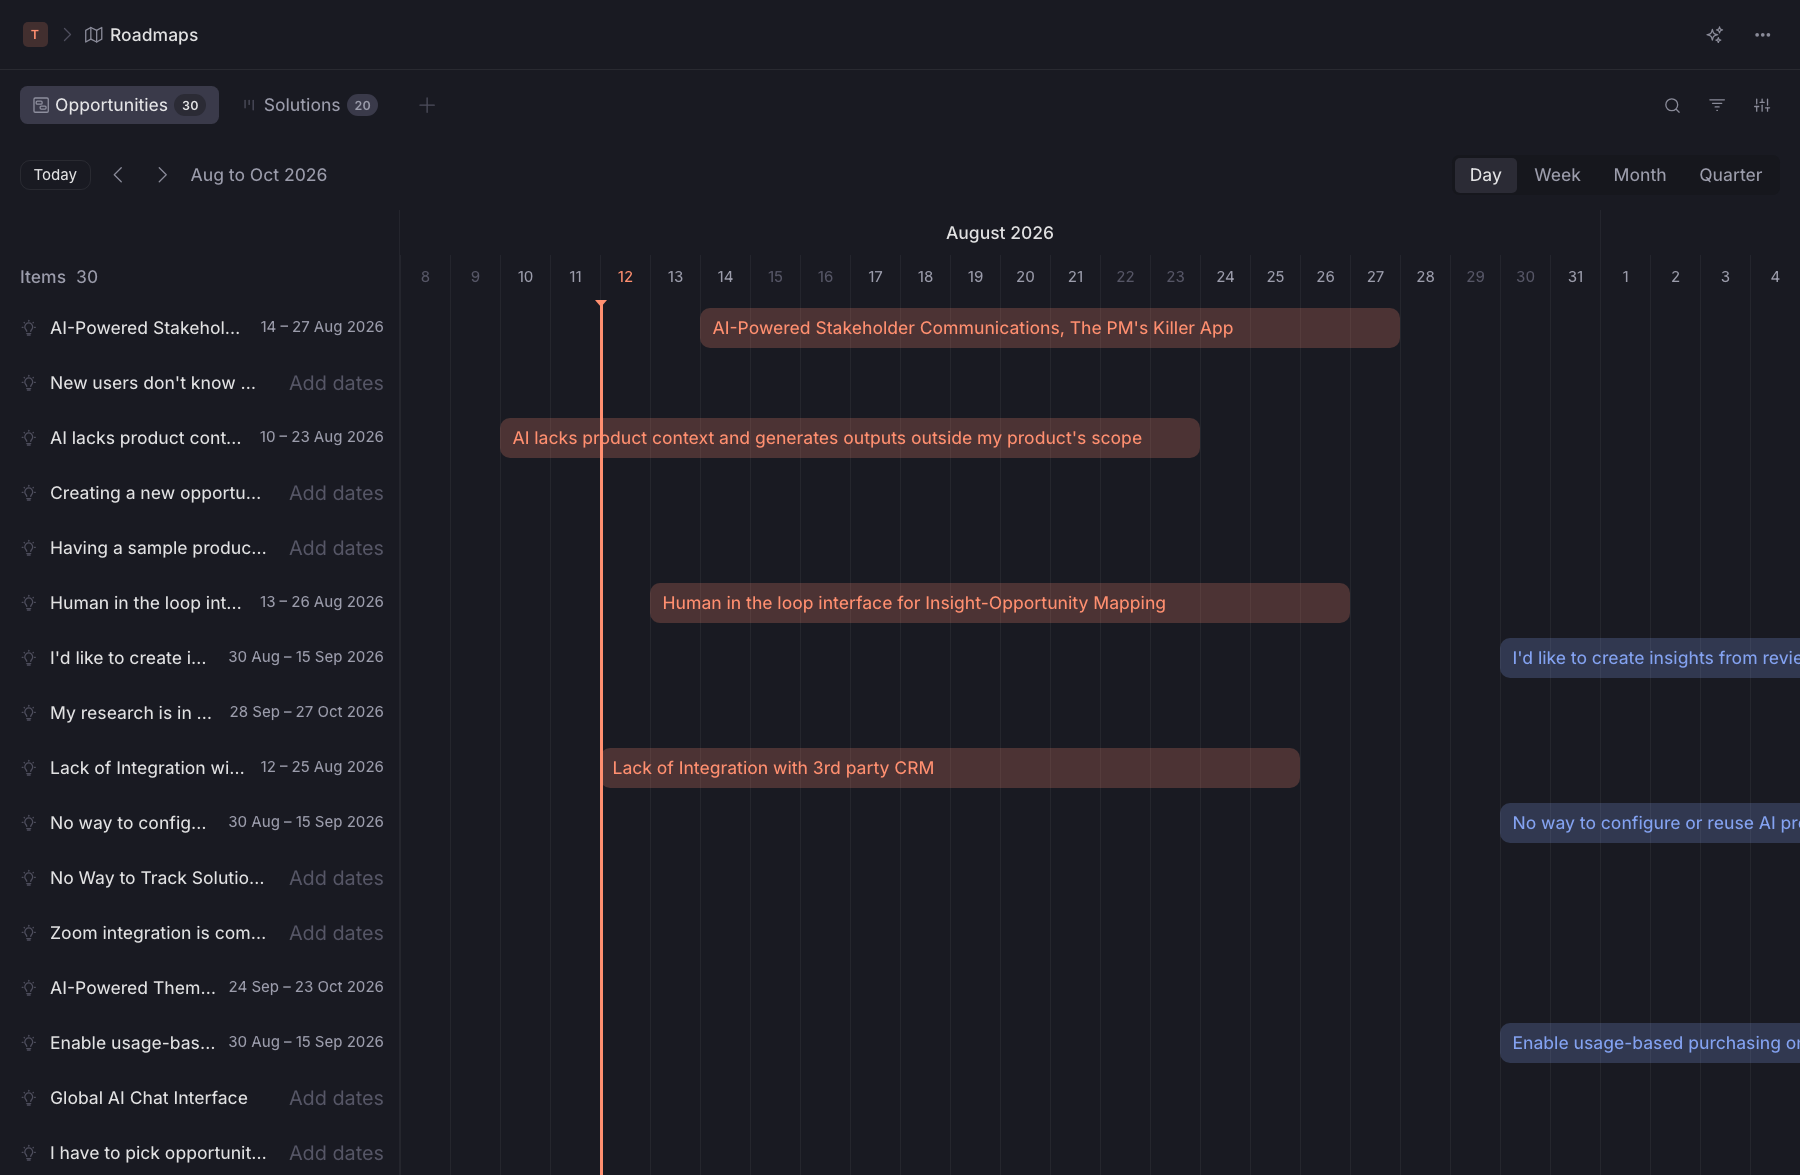Click the August 2026 month header

click(x=1000, y=233)
